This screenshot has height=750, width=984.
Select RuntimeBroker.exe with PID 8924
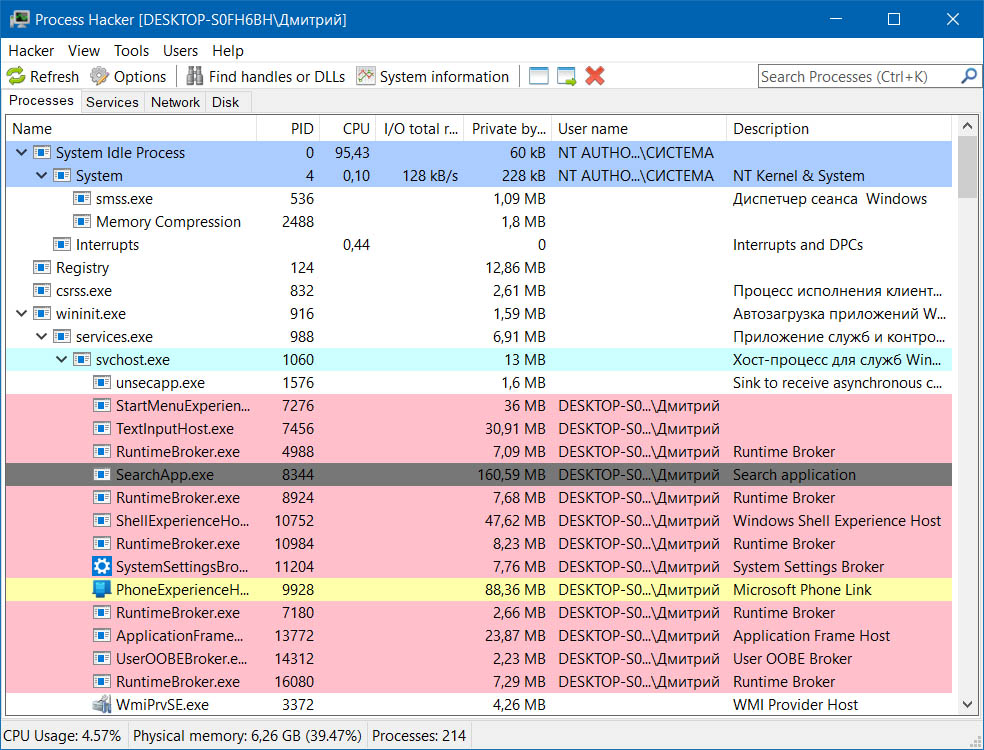[479, 498]
